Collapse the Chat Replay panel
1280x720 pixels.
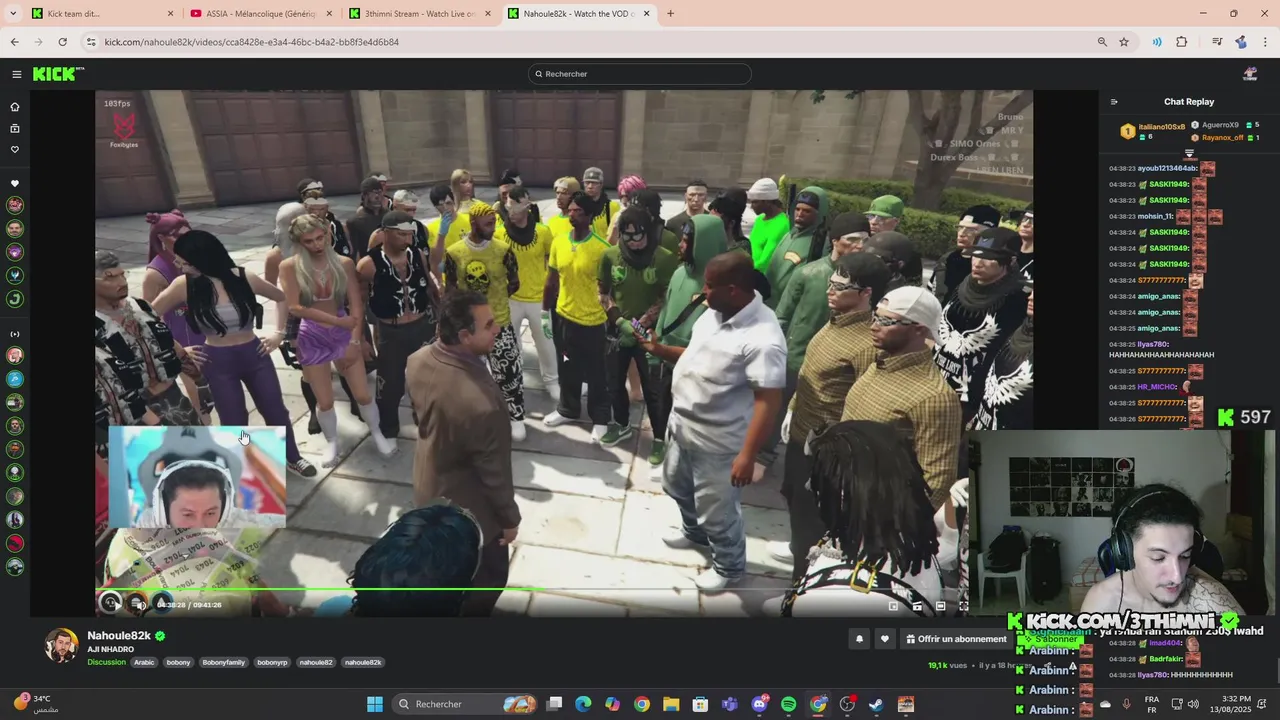1114,102
